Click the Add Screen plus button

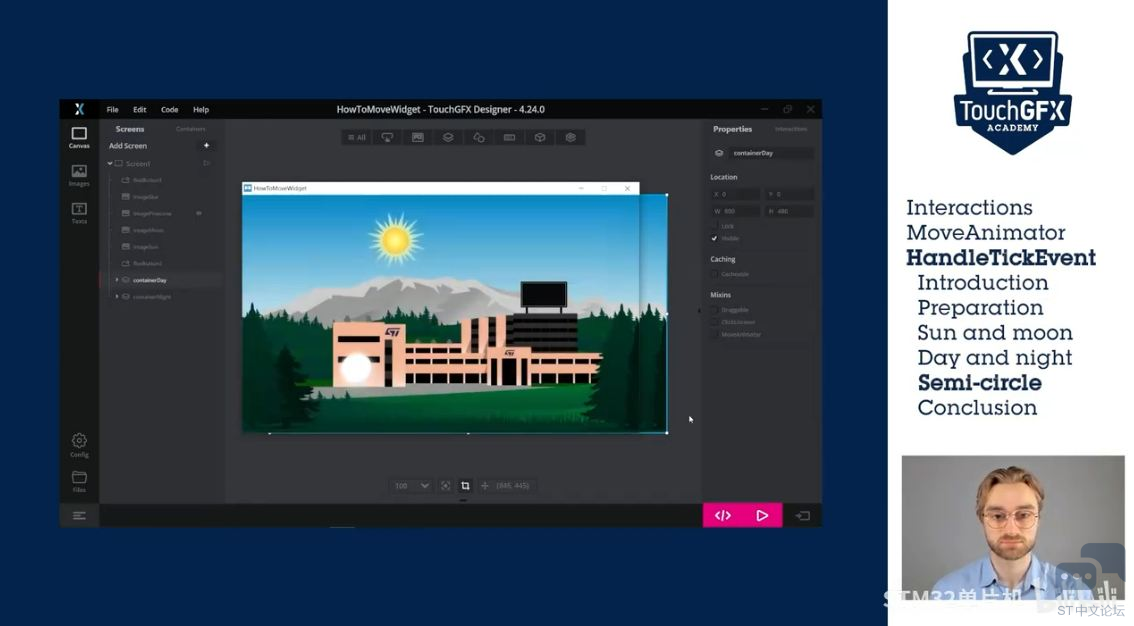click(x=207, y=146)
